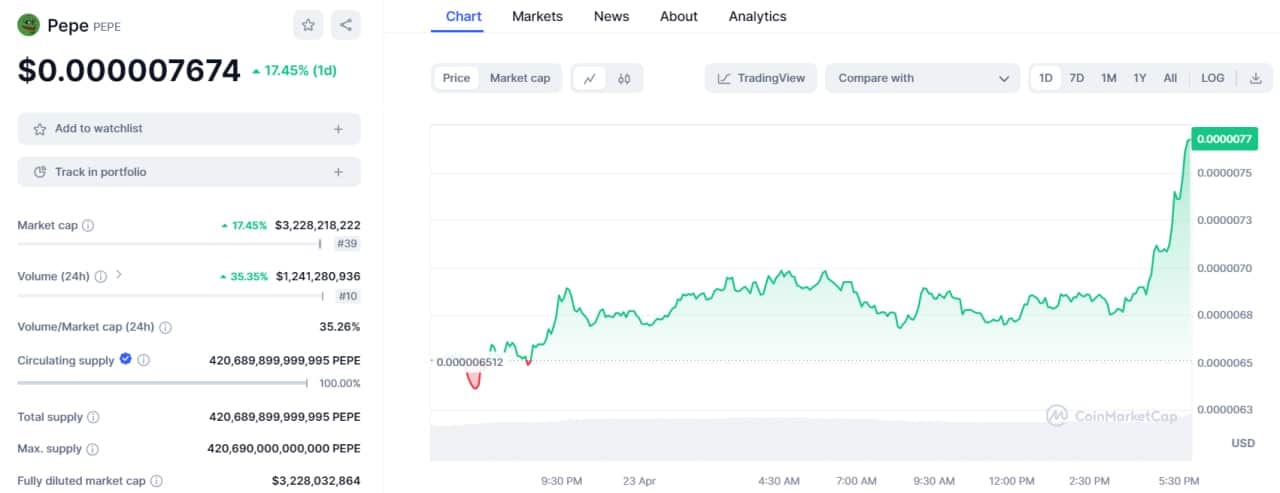Show the Price chart
This screenshot has width=1280, height=493.
click(456, 78)
